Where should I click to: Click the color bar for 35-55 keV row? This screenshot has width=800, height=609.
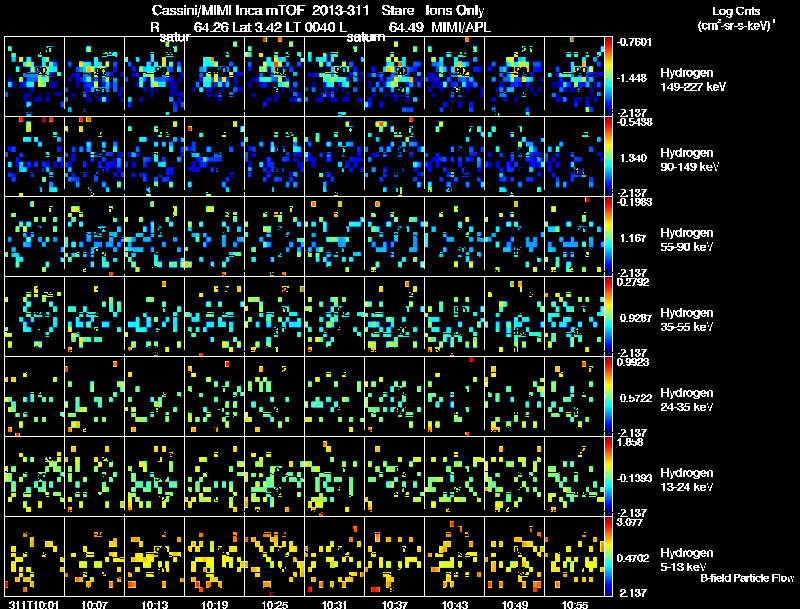click(x=608, y=316)
